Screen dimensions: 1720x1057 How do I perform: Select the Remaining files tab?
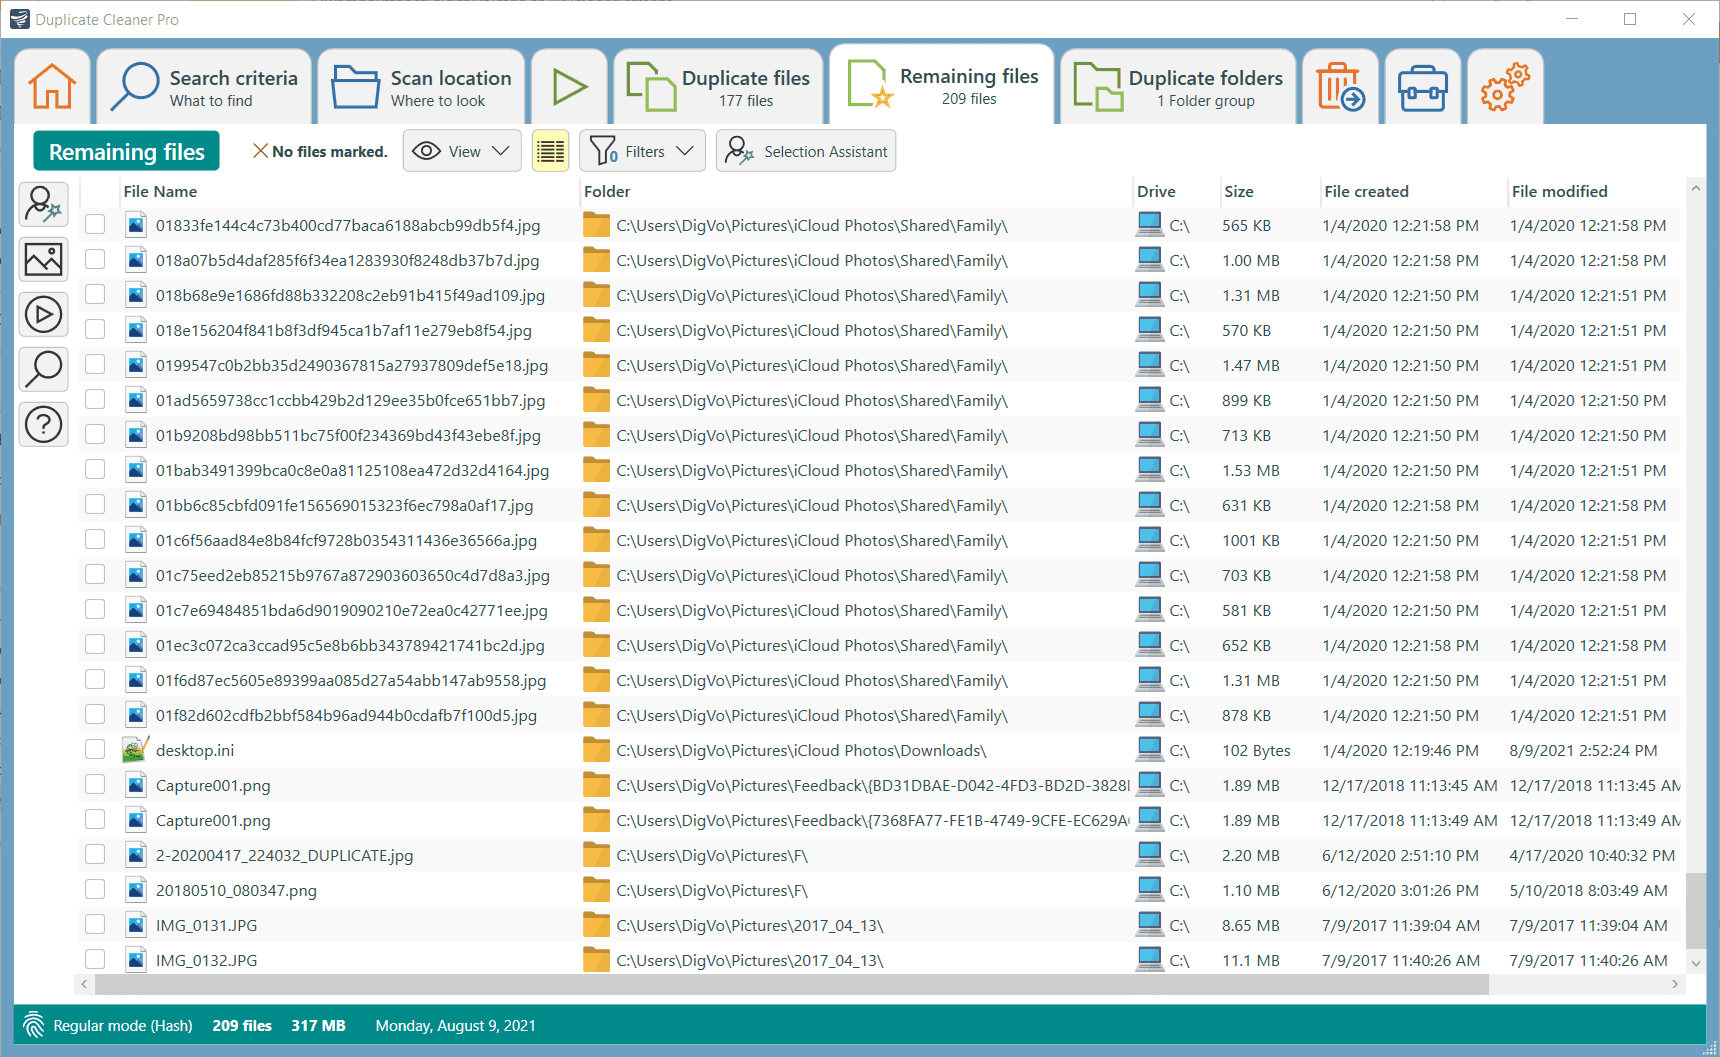[x=942, y=85]
